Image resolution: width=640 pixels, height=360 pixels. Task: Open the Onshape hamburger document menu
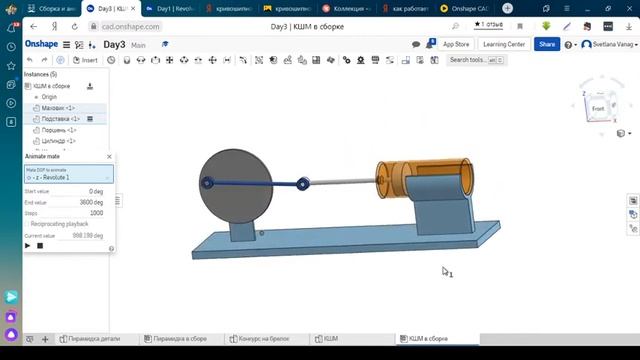(66, 44)
